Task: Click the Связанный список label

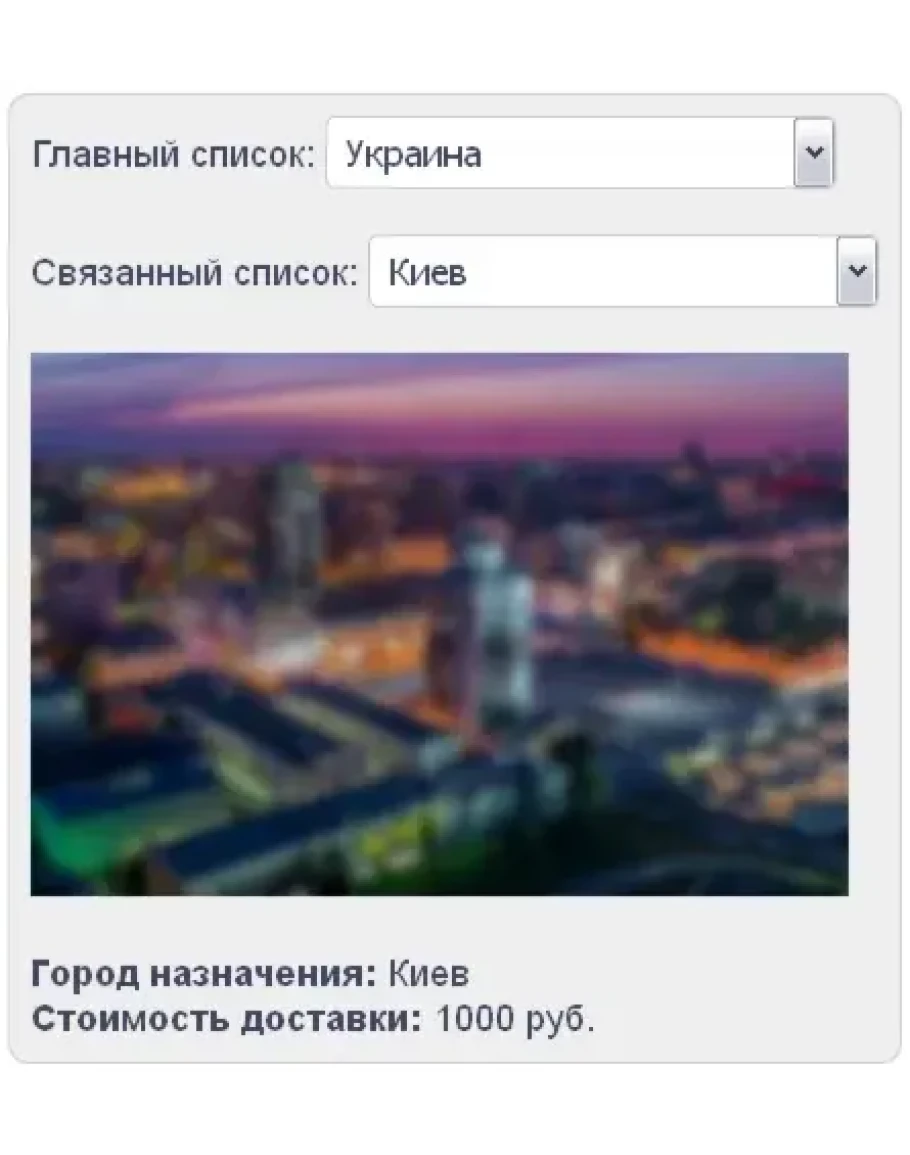Action: click(194, 273)
